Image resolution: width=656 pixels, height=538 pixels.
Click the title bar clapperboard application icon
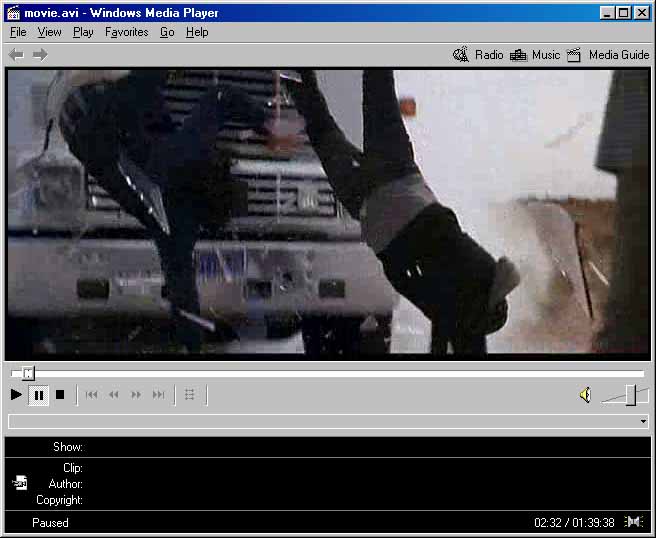tap(13, 13)
